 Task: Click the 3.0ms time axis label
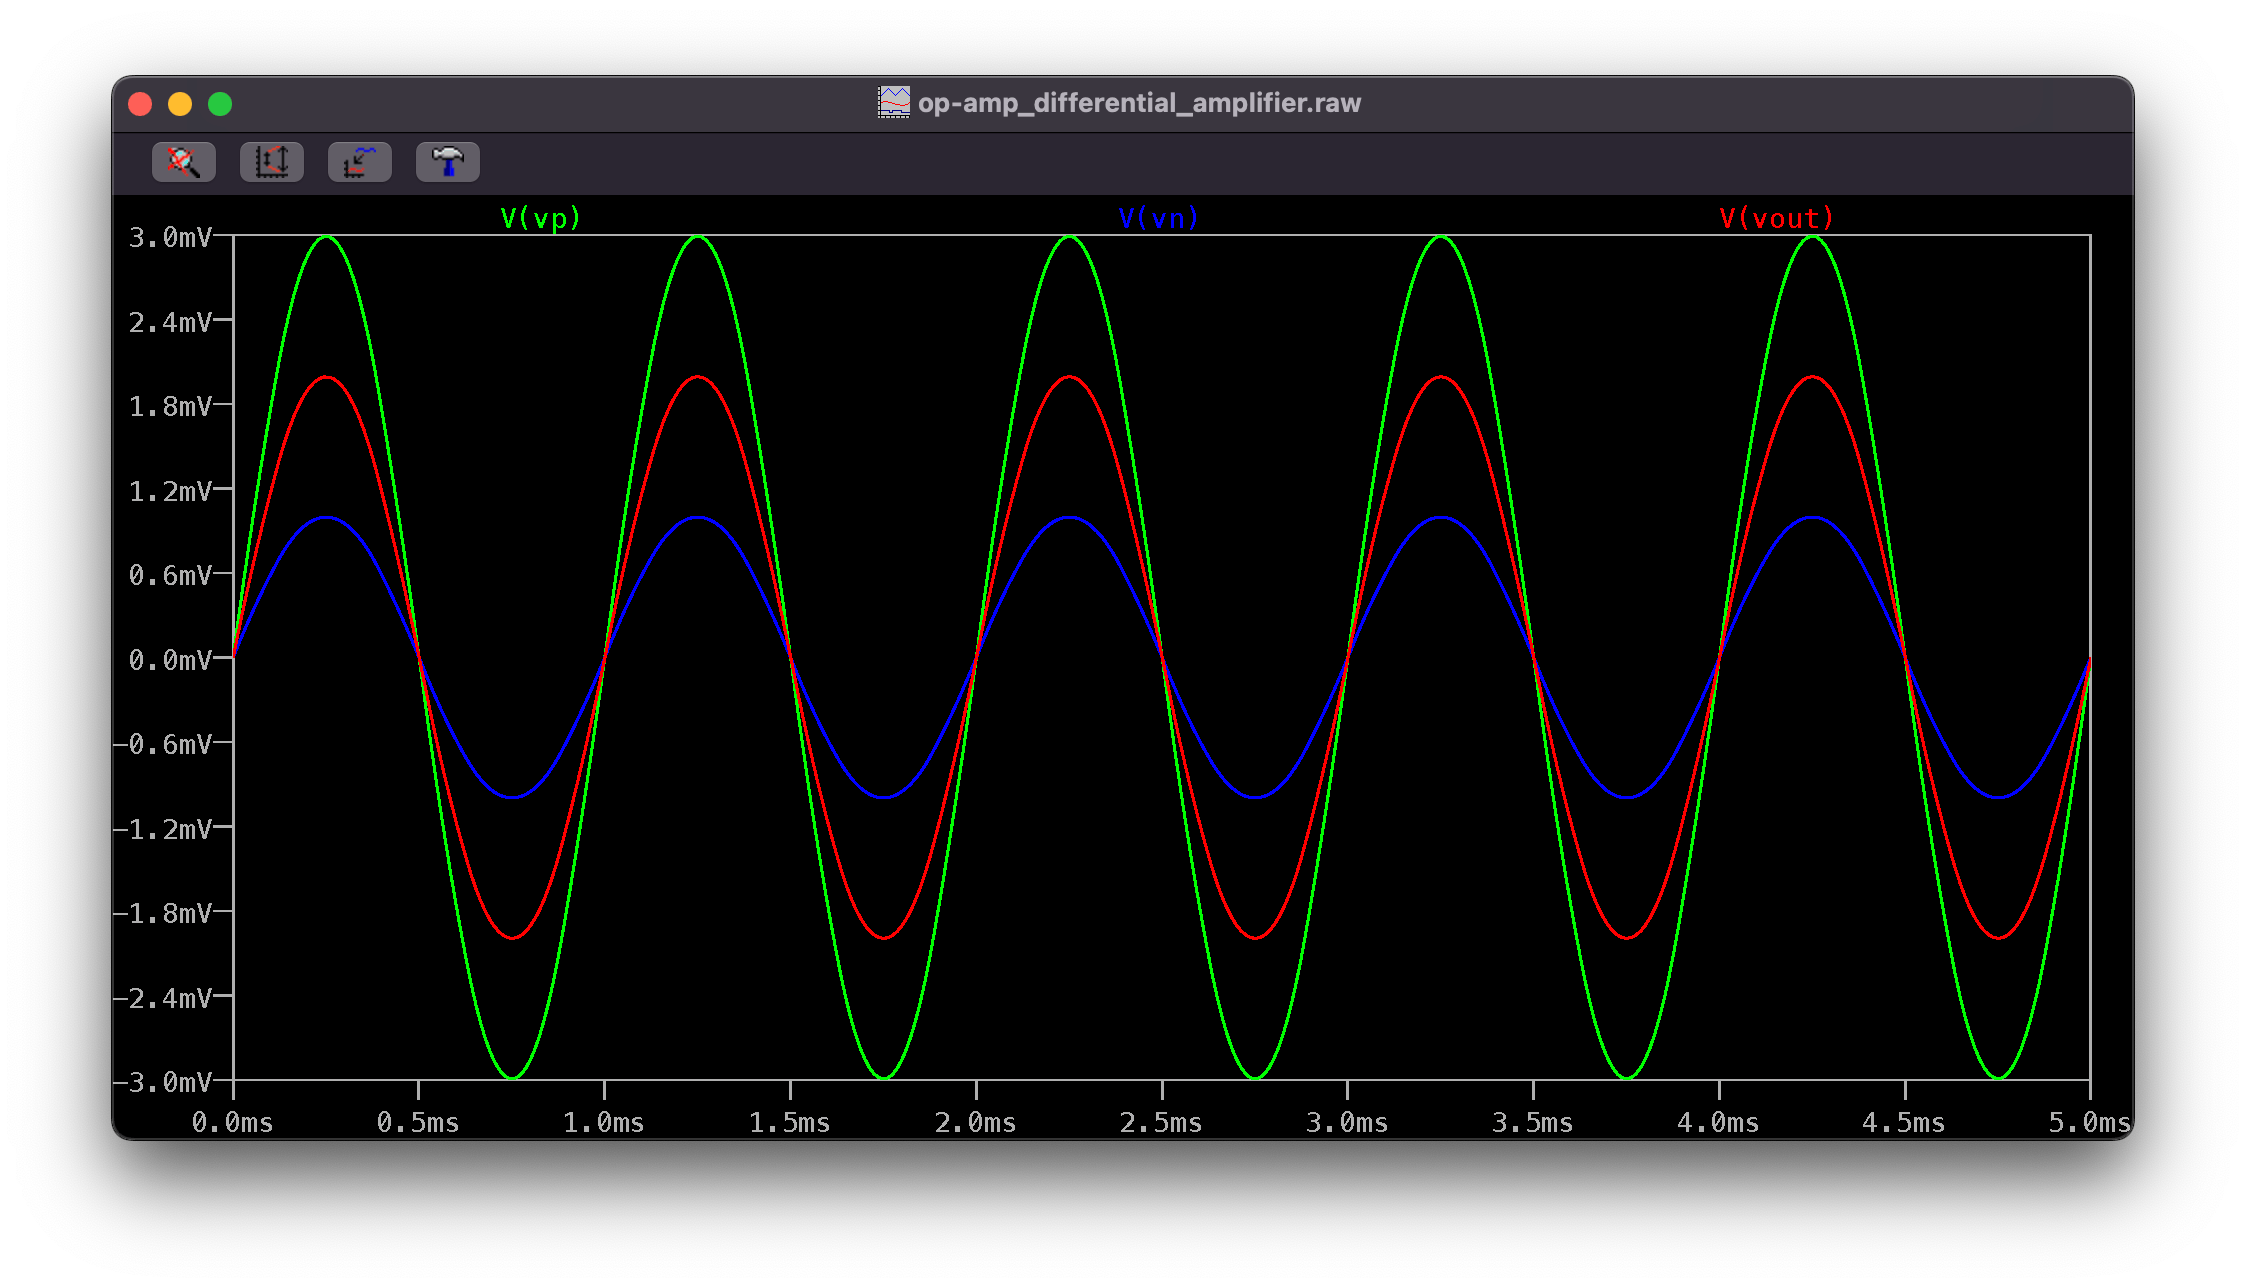[1347, 1123]
